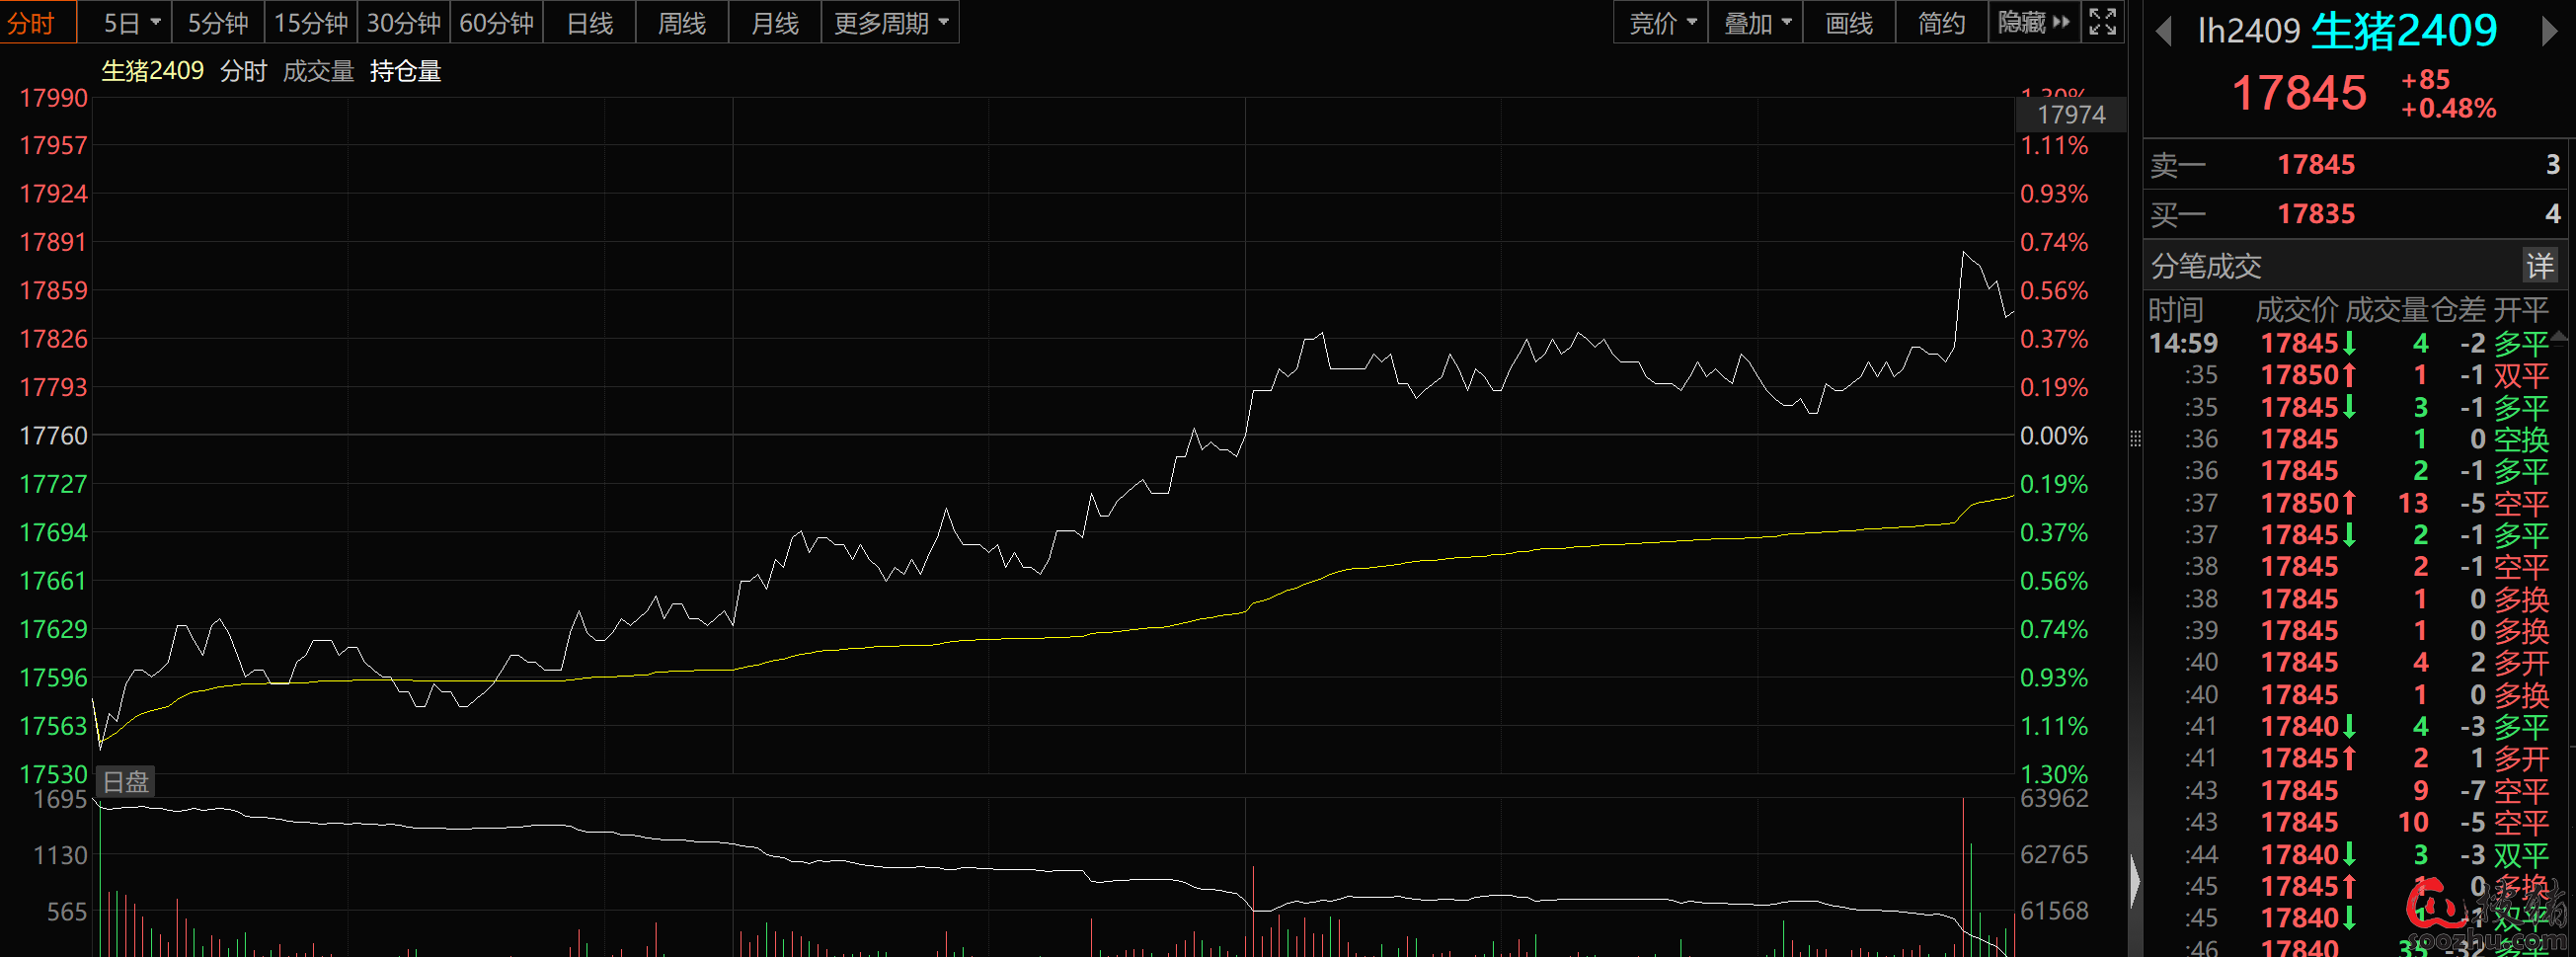Viewport: 2576px width, 957px height.
Task: Go to previous contract with left arrow
Action: [2164, 32]
